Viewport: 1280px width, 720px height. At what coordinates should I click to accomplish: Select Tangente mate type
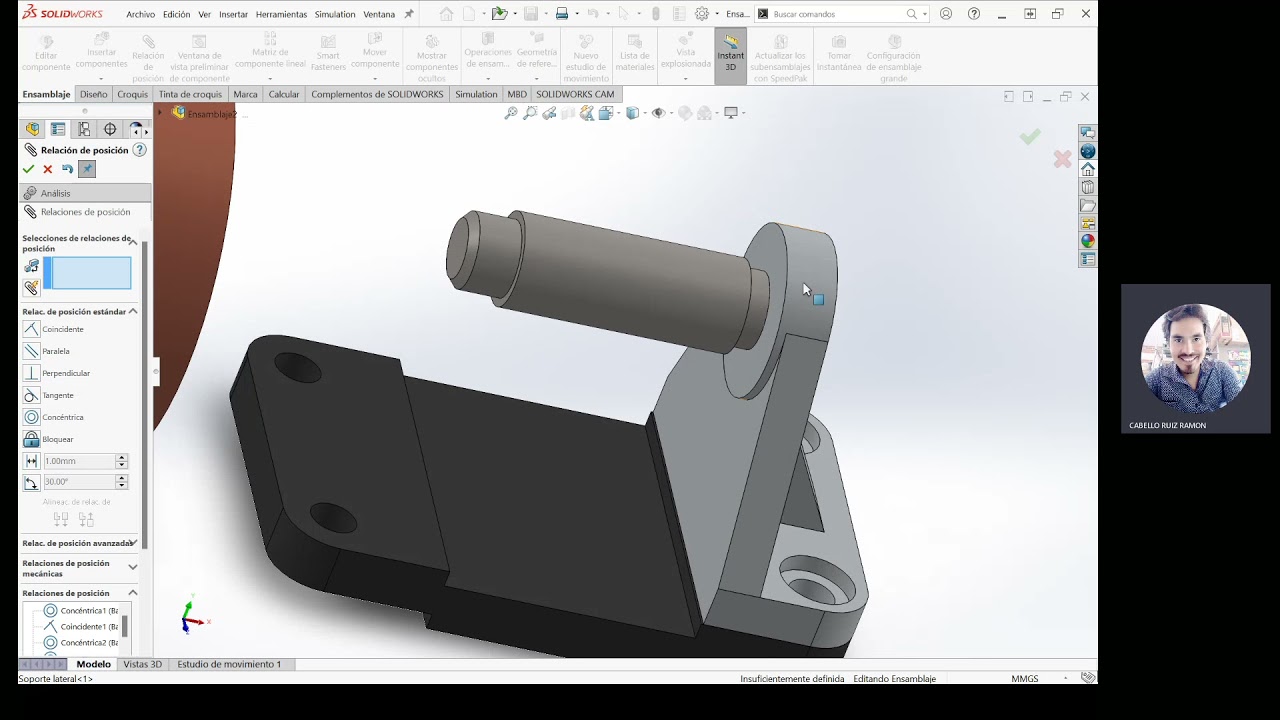point(49,395)
